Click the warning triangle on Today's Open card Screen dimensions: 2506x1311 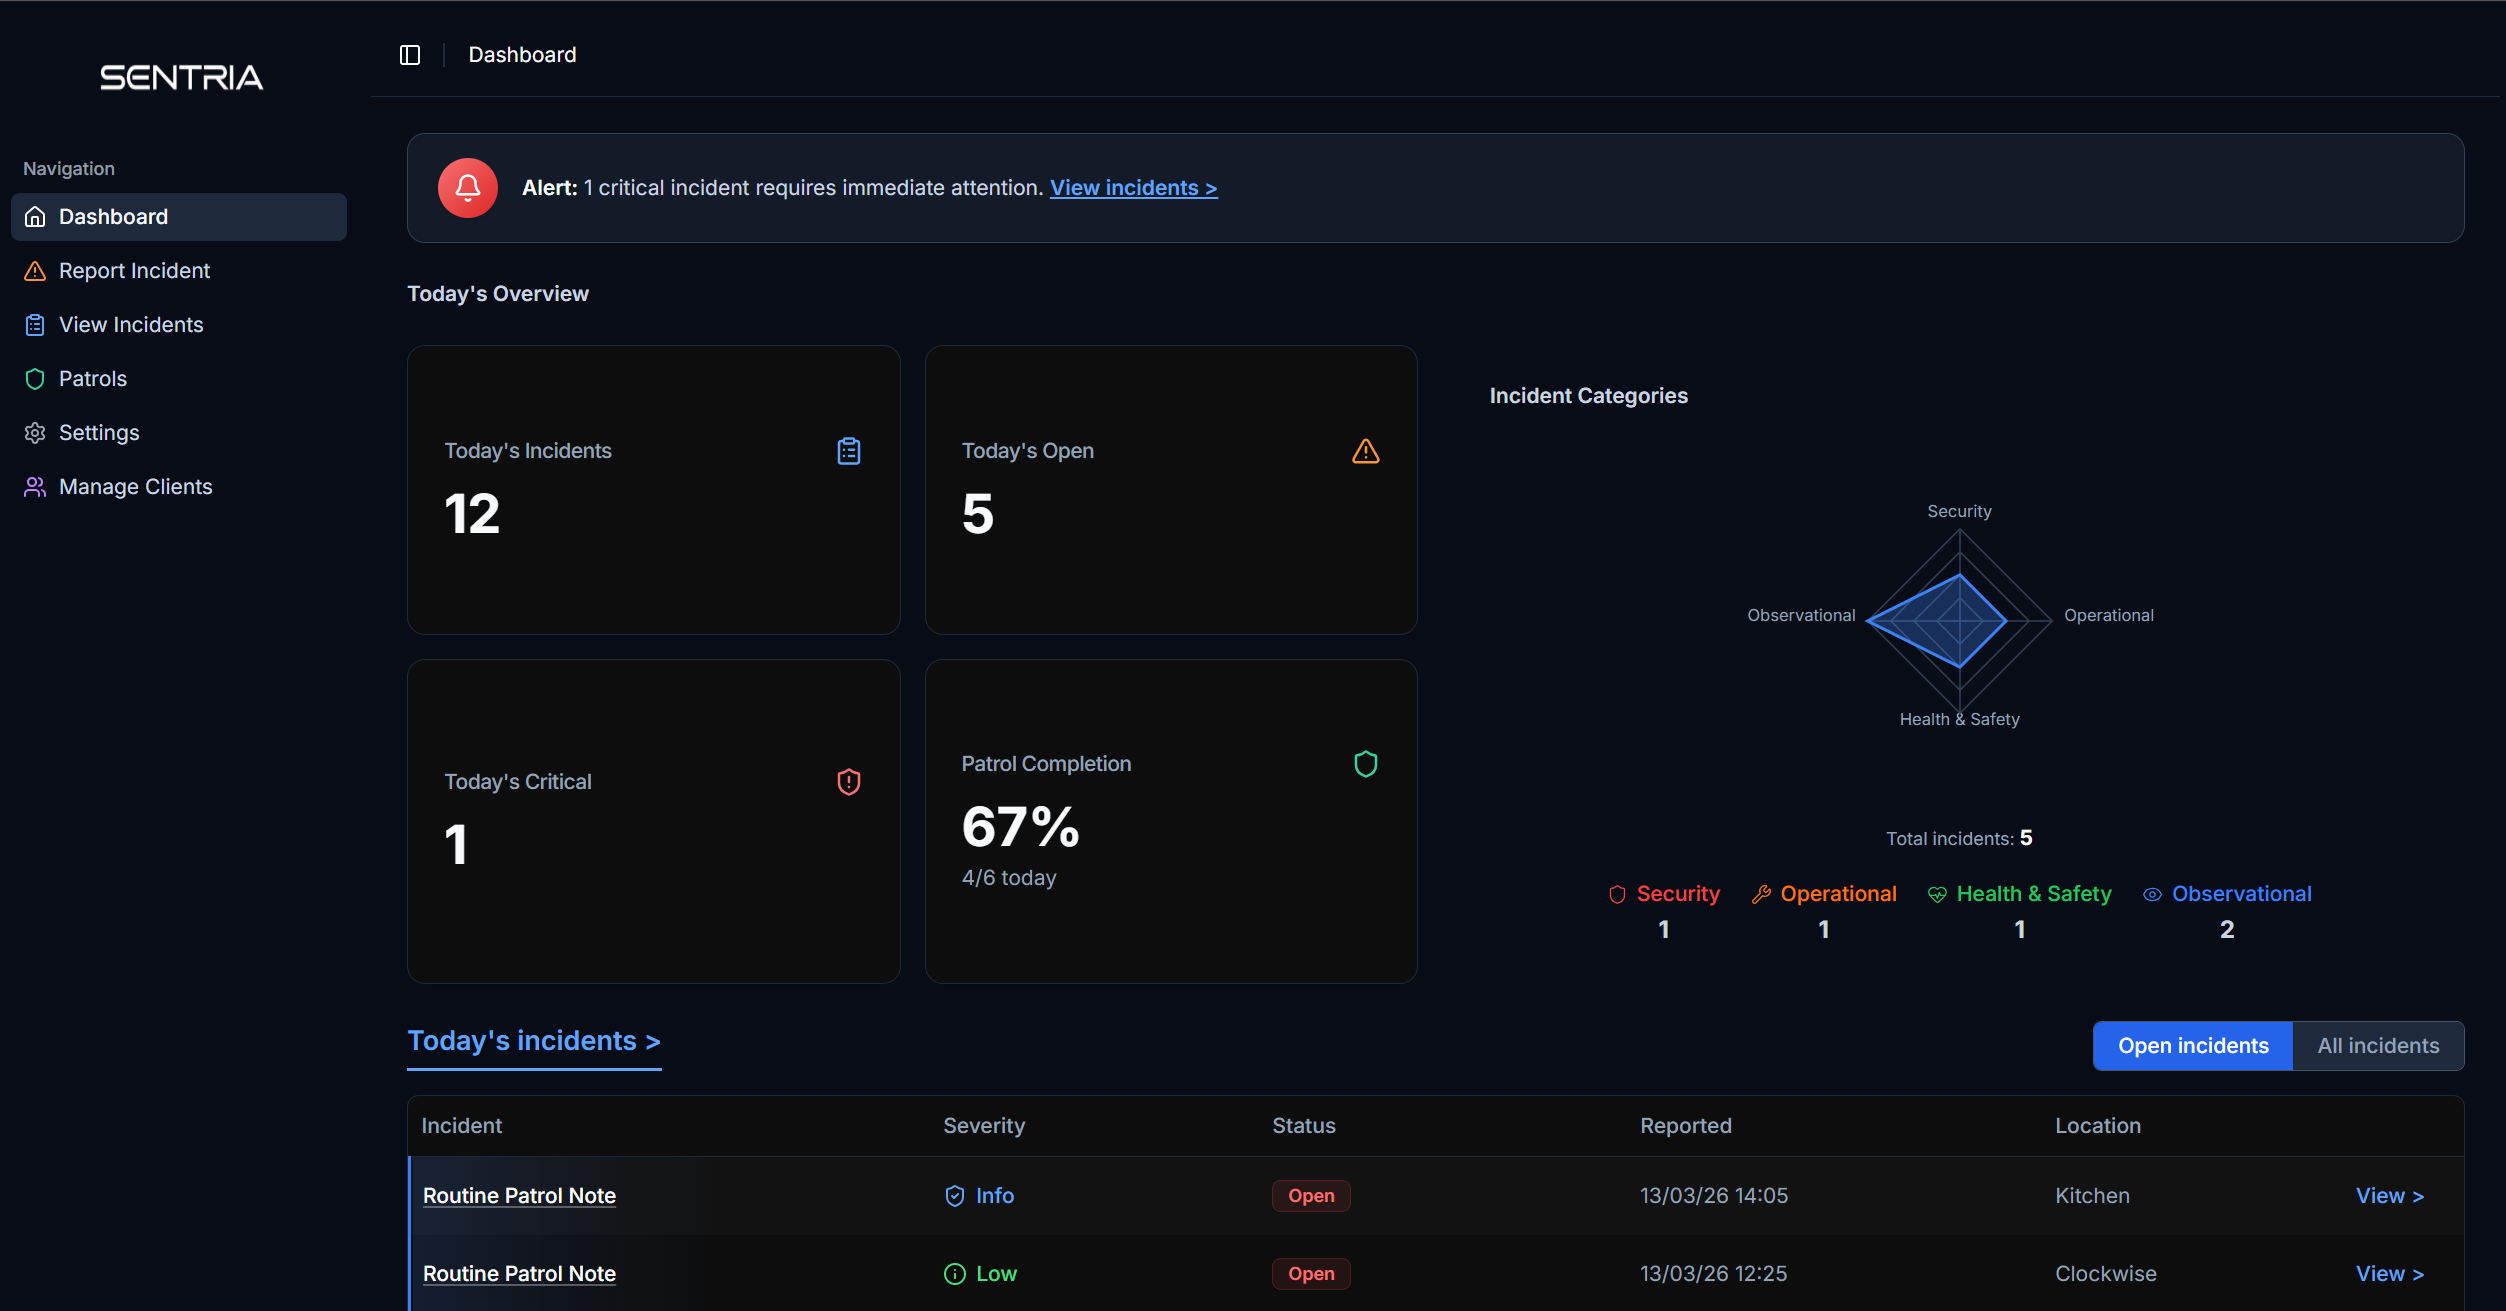[1365, 451]
